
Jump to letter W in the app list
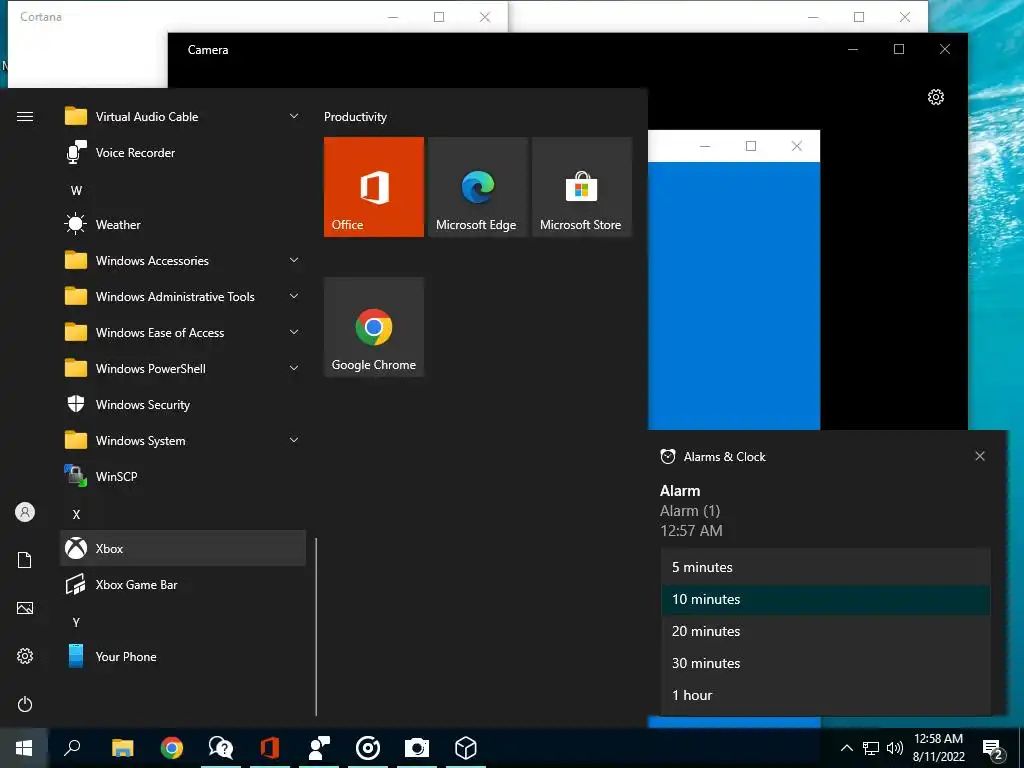pyautogui.click(x=76, y=191)
